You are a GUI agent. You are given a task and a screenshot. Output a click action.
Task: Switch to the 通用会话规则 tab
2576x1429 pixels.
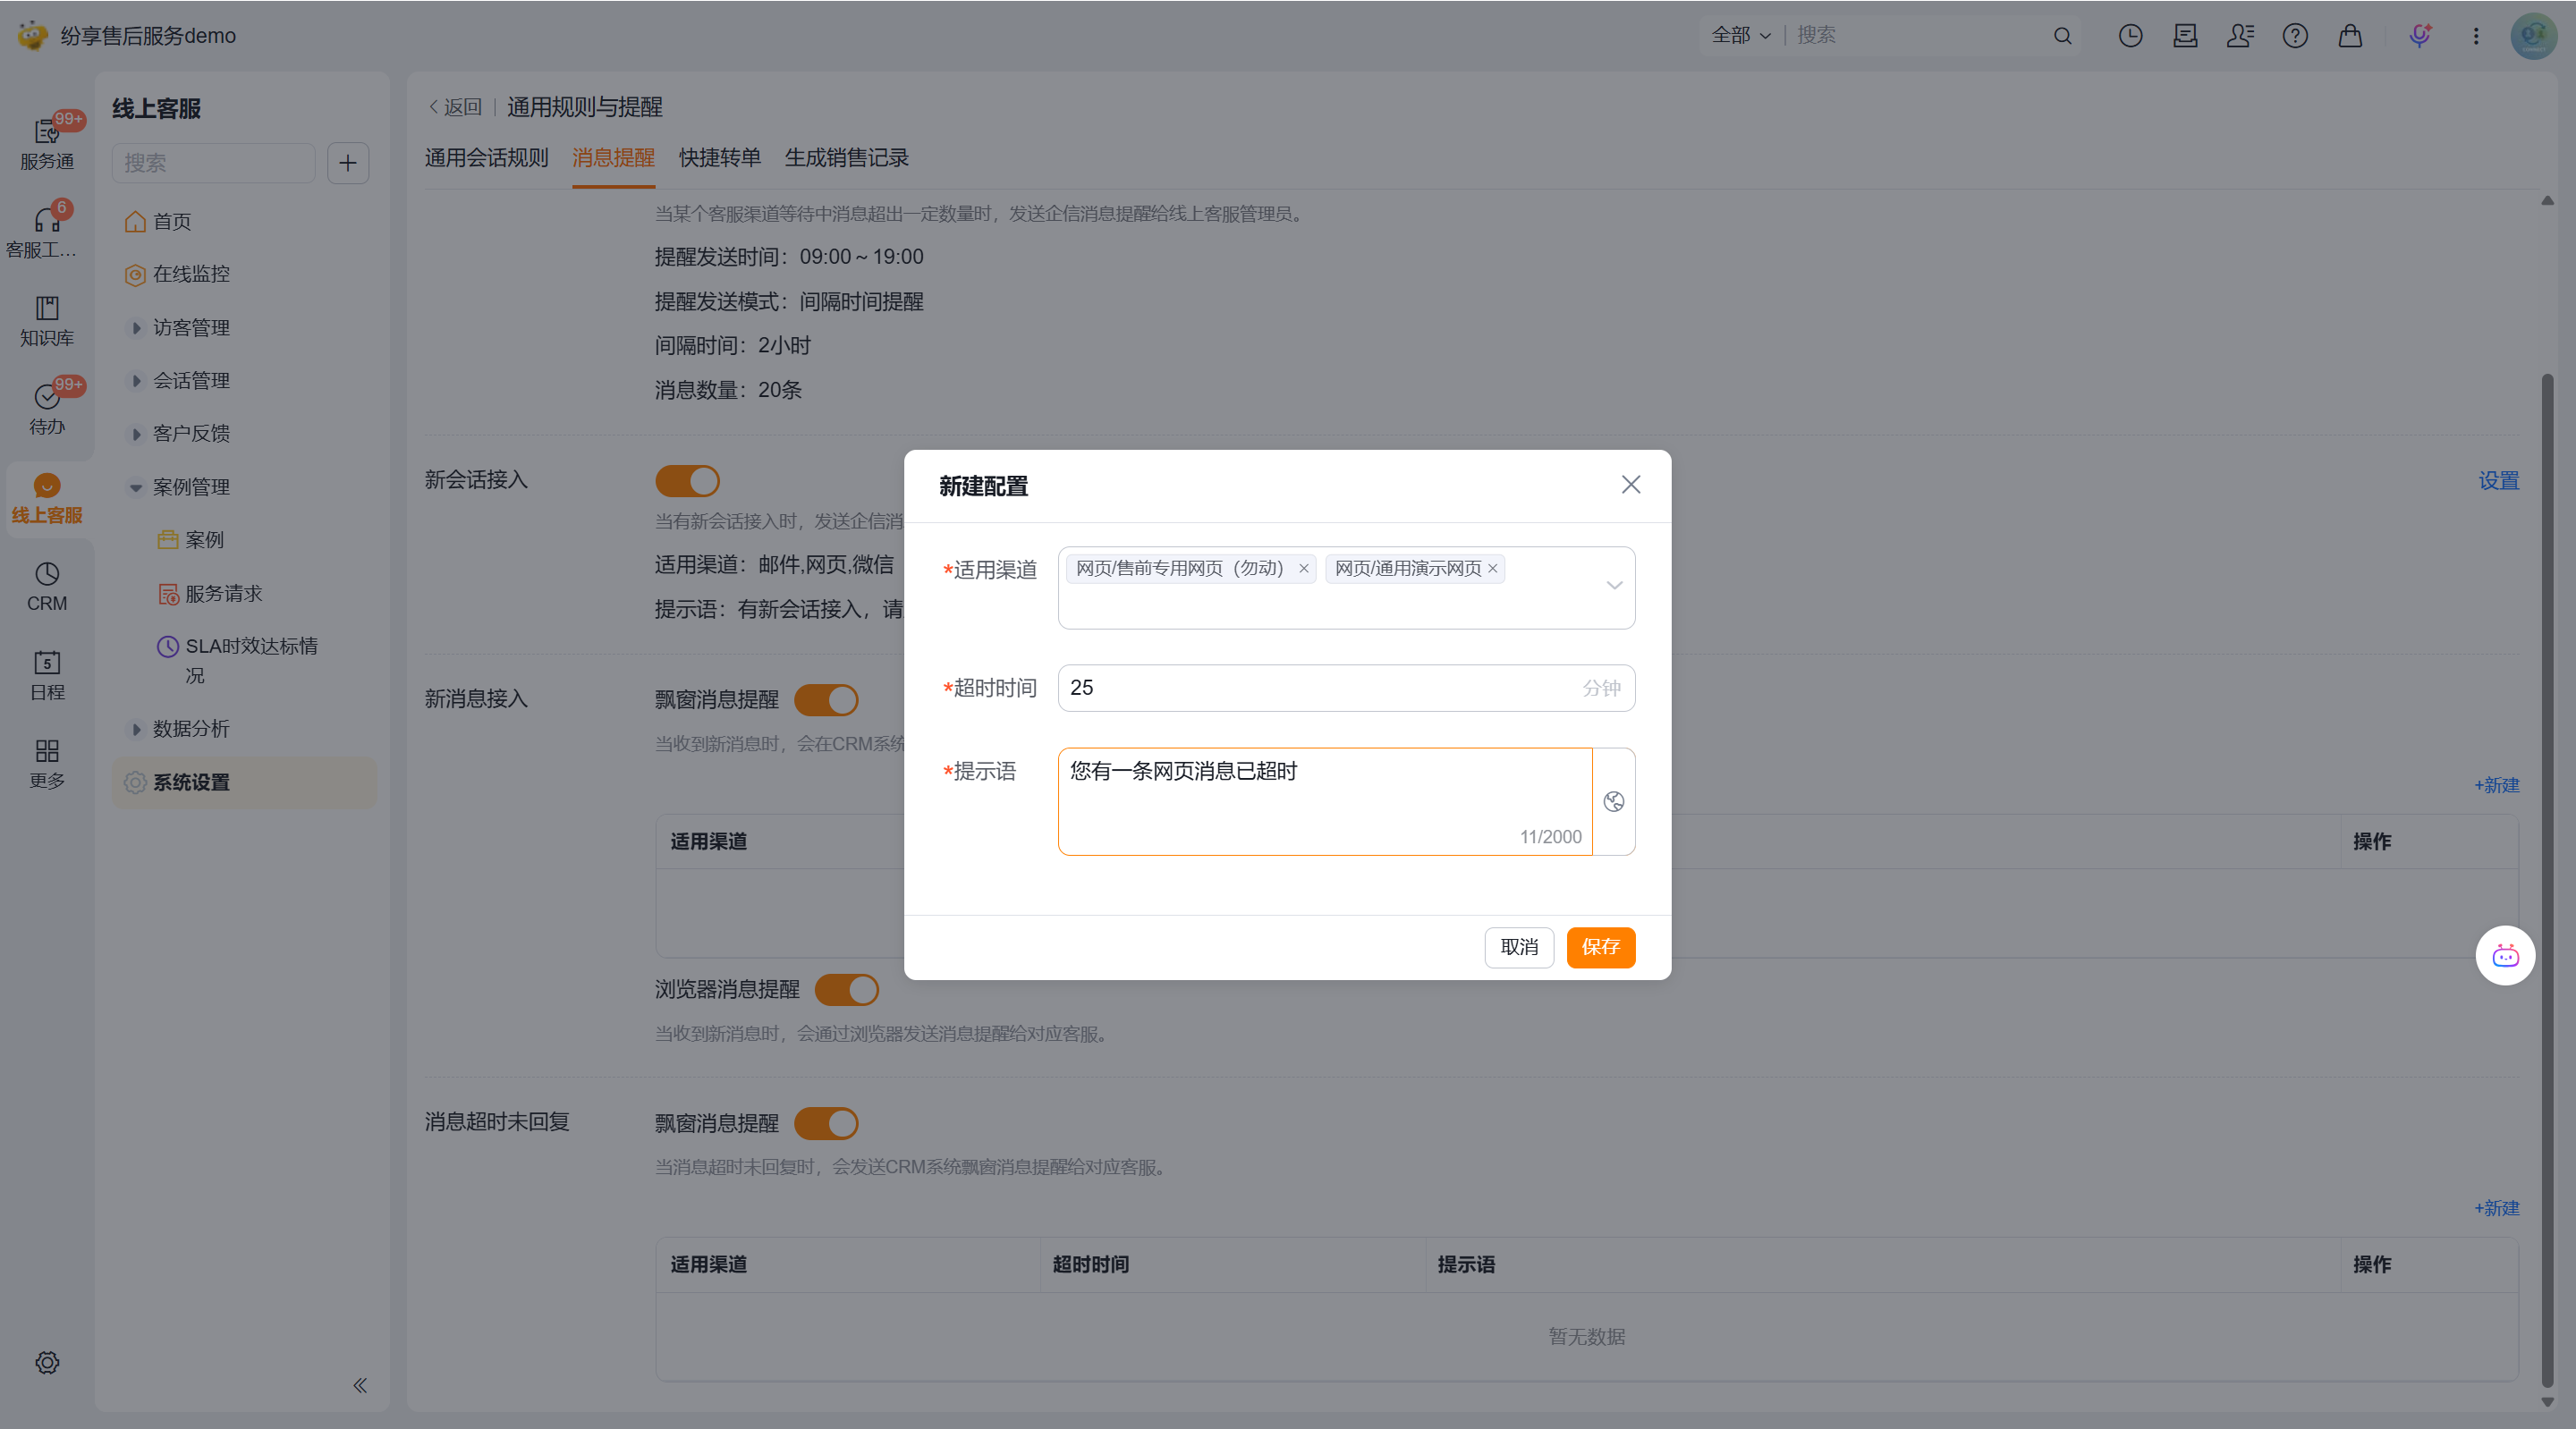tap(486, 158)
